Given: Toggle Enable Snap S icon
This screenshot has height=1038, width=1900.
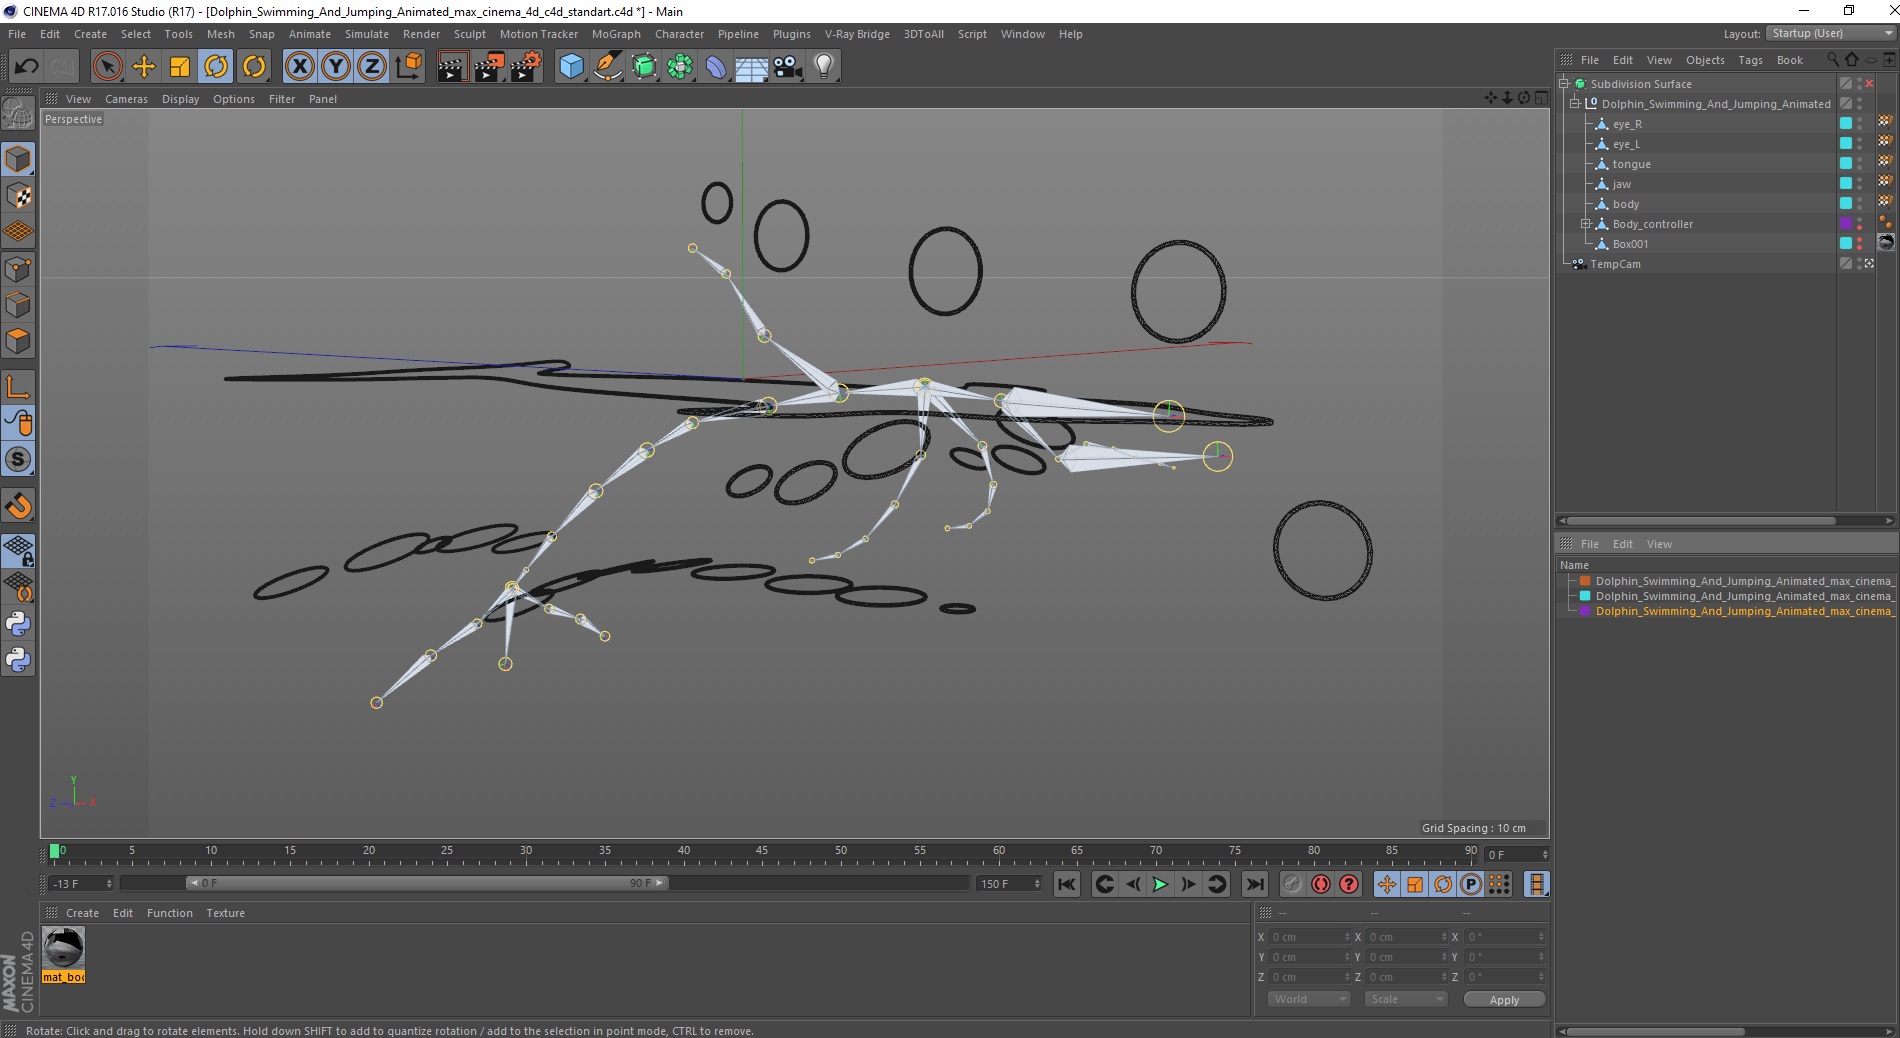Looking at the screenshot, I should coord(18,459).
